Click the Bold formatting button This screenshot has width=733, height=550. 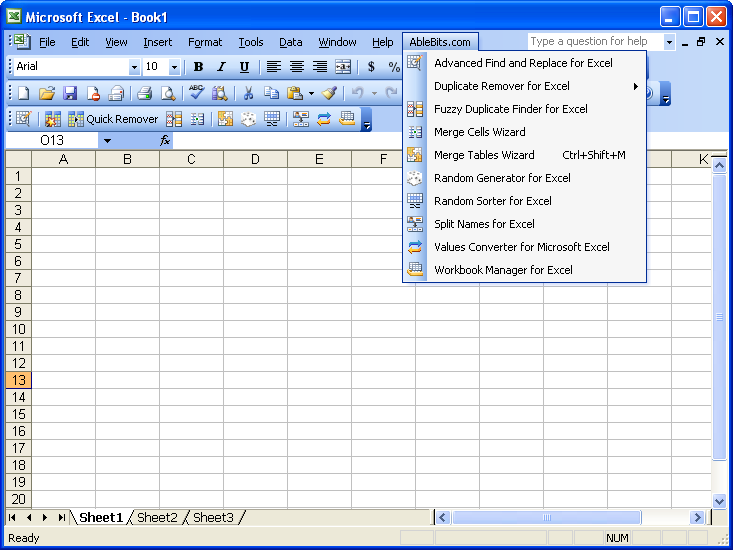point(198,67)
